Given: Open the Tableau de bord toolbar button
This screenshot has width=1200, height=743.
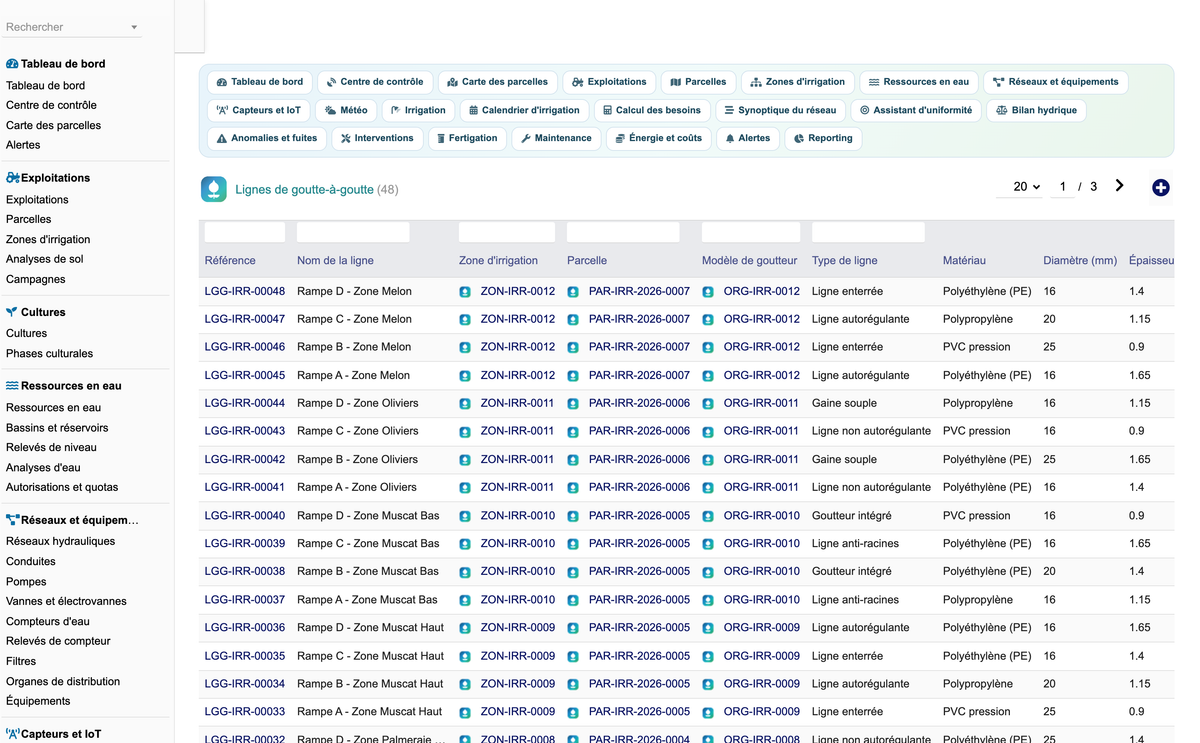Looking at the screenshot, I should point(260,82).
